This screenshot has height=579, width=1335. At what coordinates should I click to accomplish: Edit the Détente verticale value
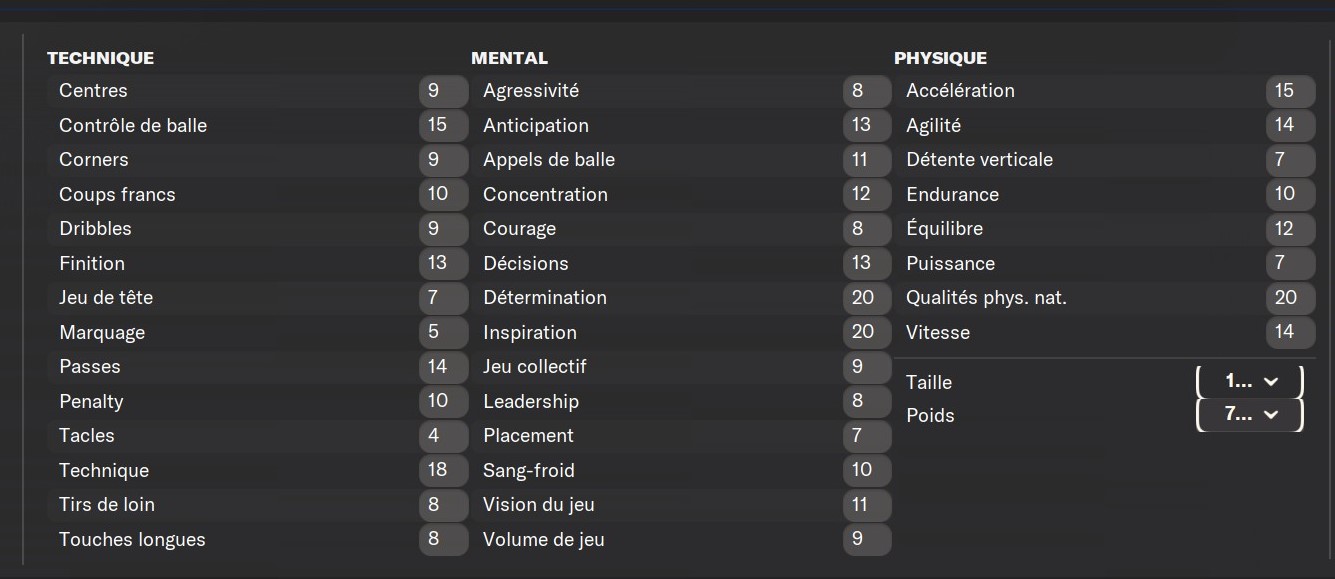(1290, 160)
